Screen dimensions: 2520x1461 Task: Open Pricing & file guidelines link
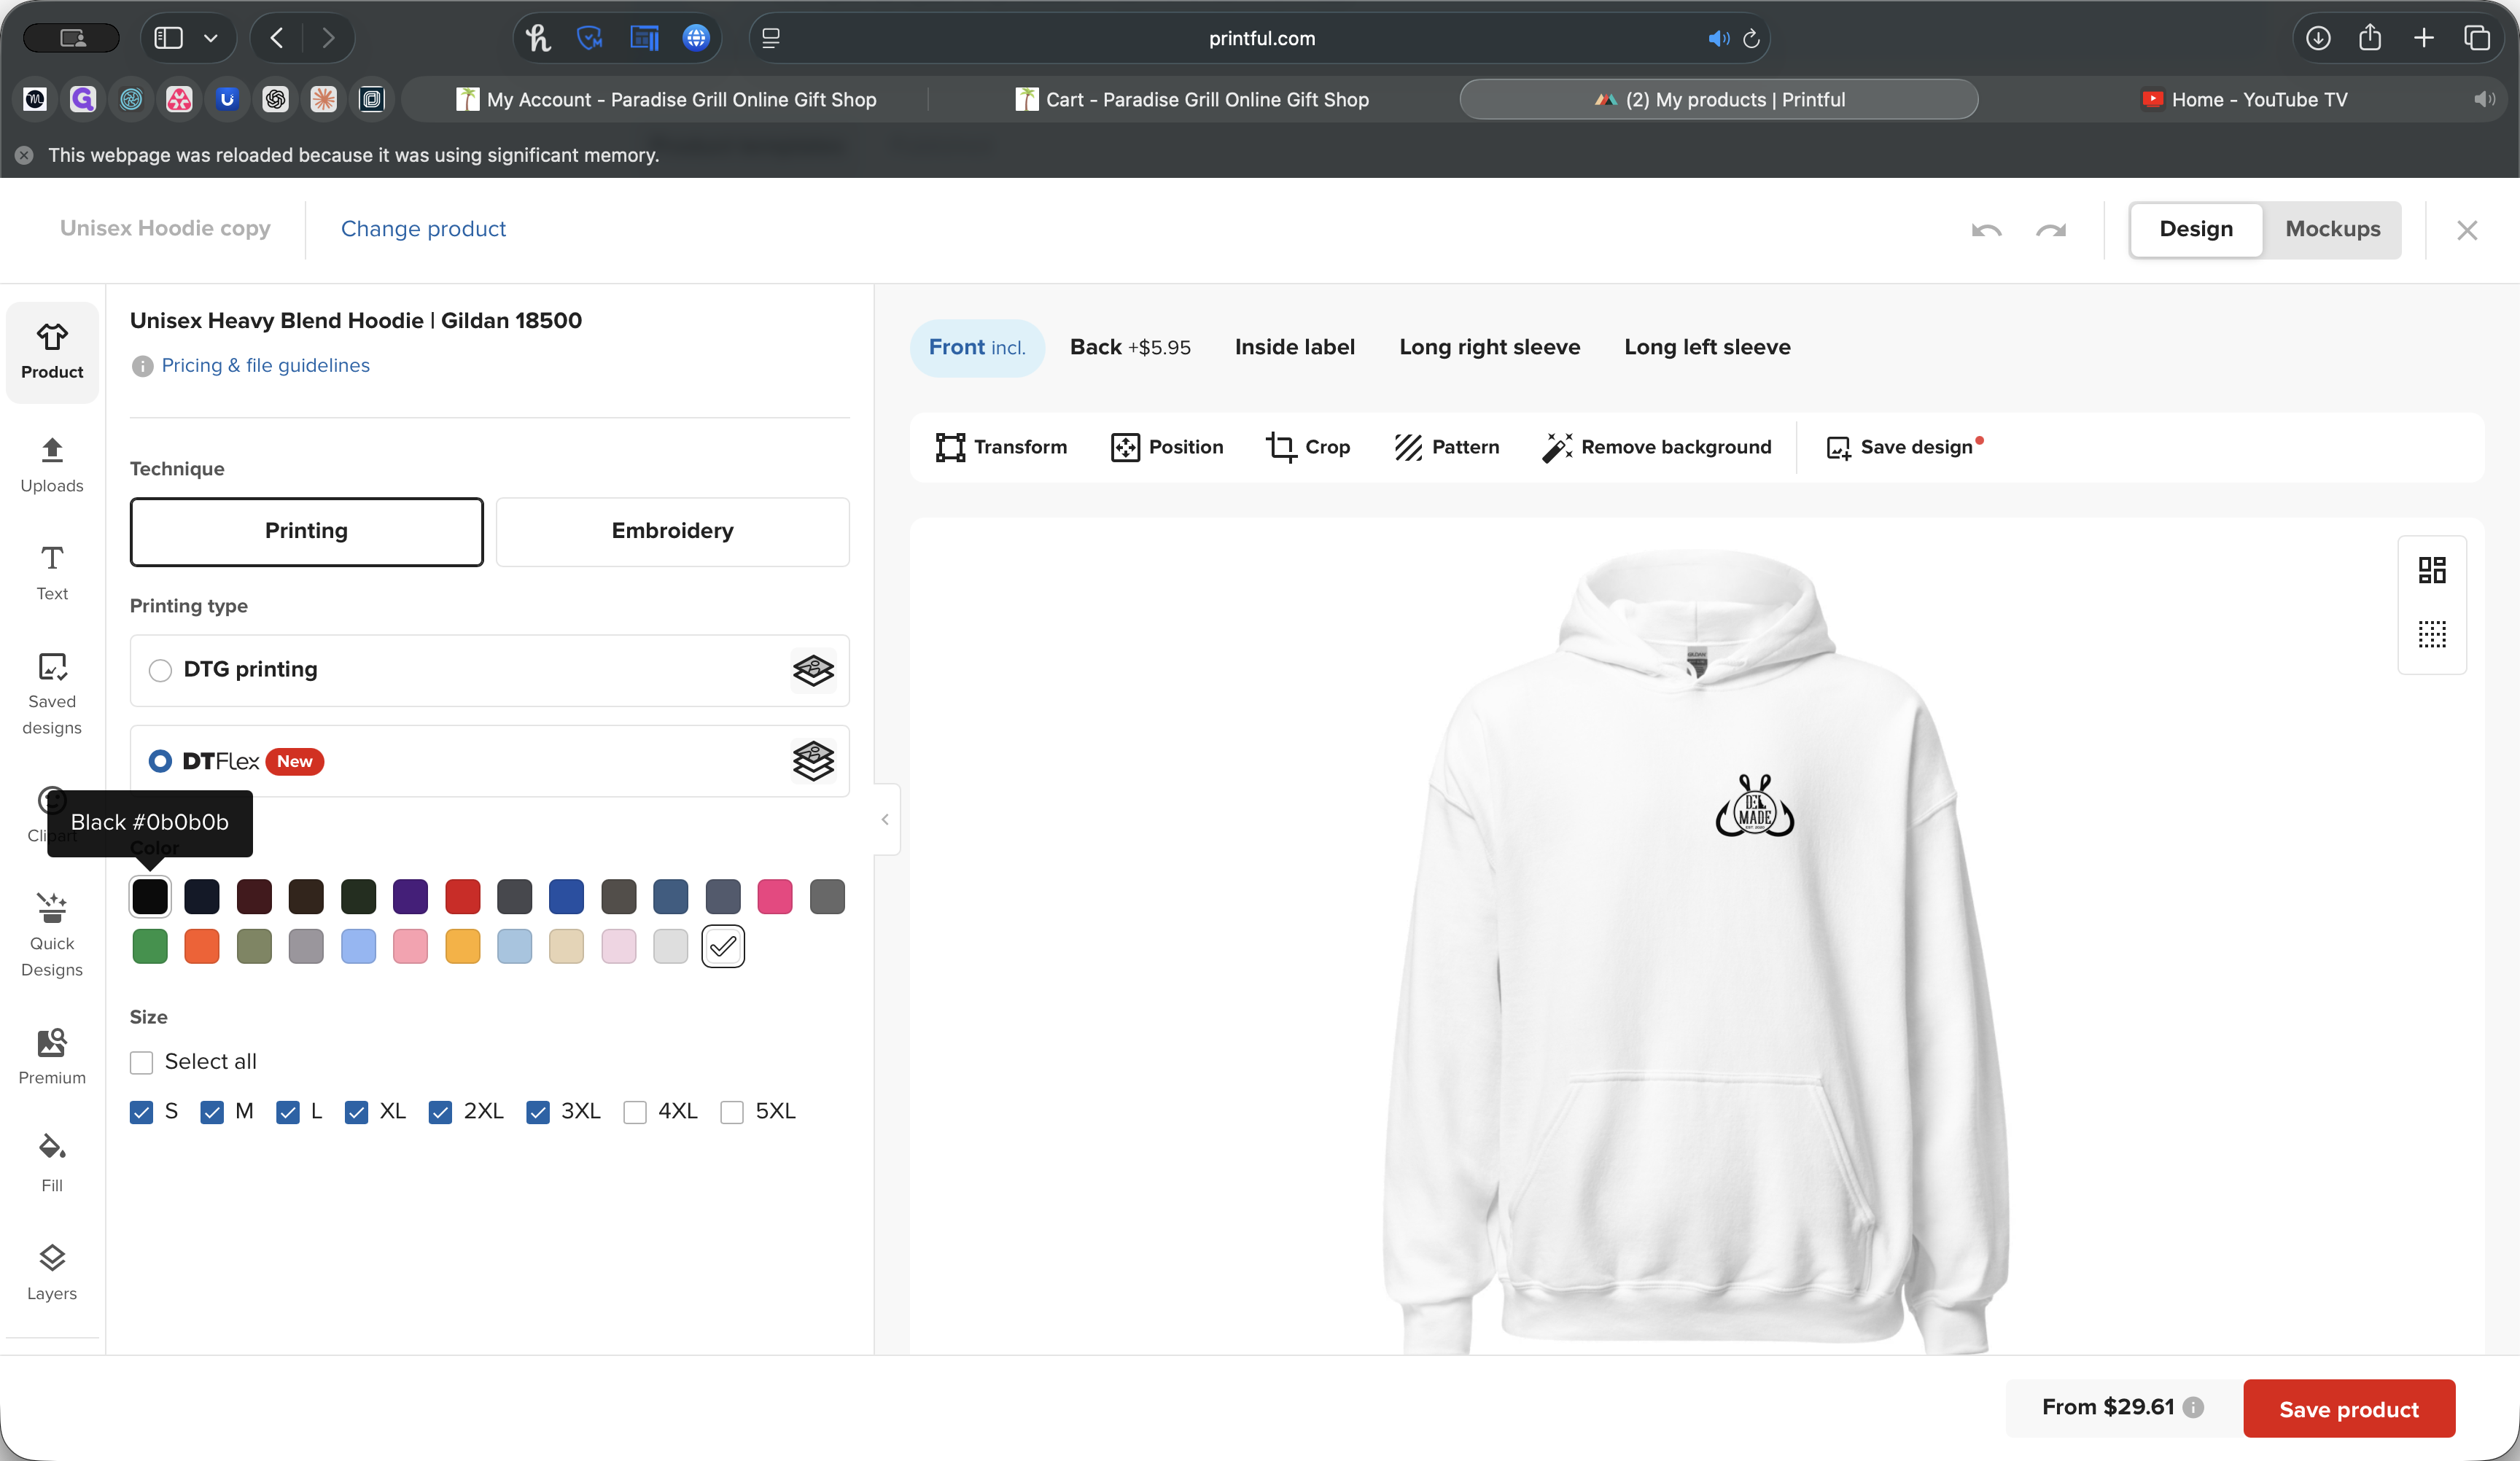pyautogui.click(x=265, y=365)
